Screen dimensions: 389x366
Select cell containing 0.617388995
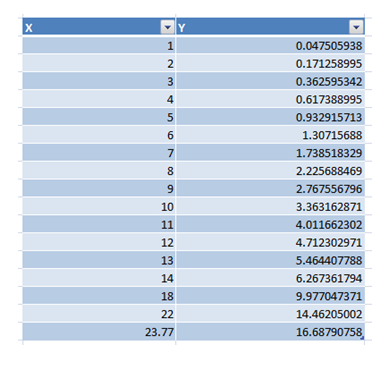click(x=270, y=99)
